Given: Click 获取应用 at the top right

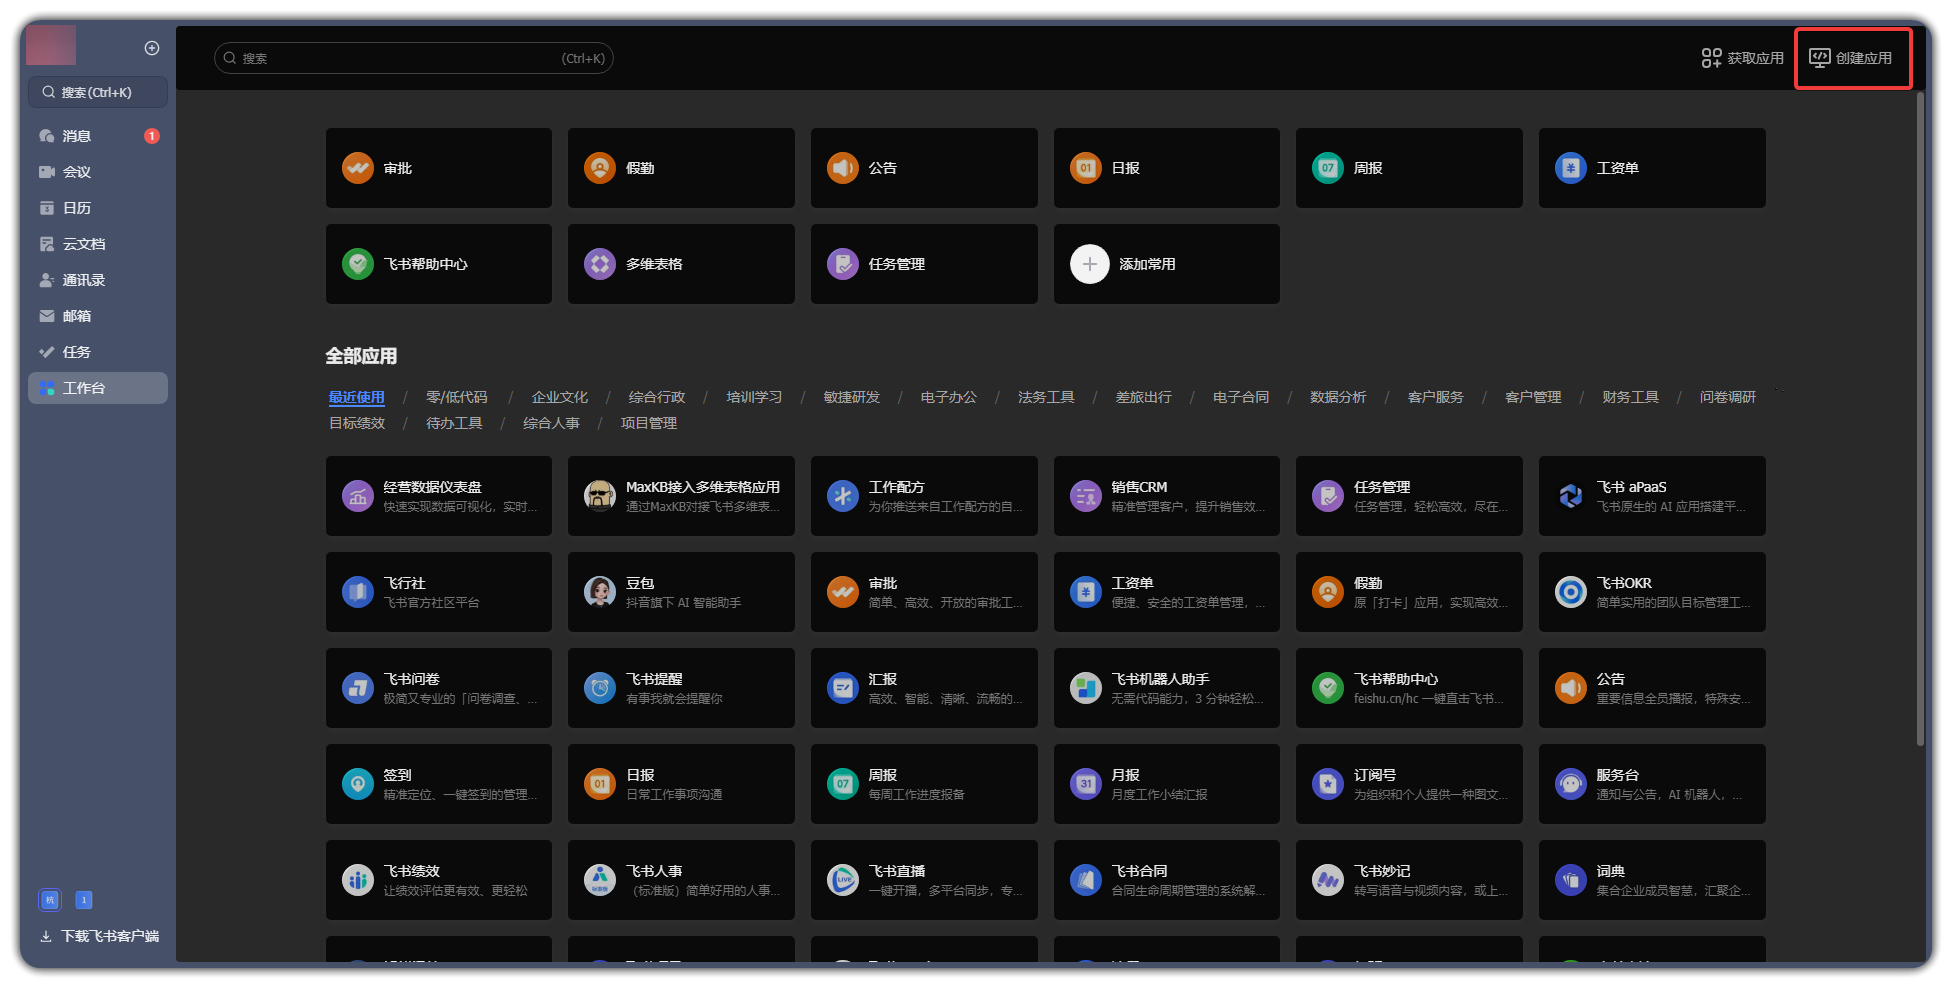Looking at the screenshot, I should (1743, 58).
